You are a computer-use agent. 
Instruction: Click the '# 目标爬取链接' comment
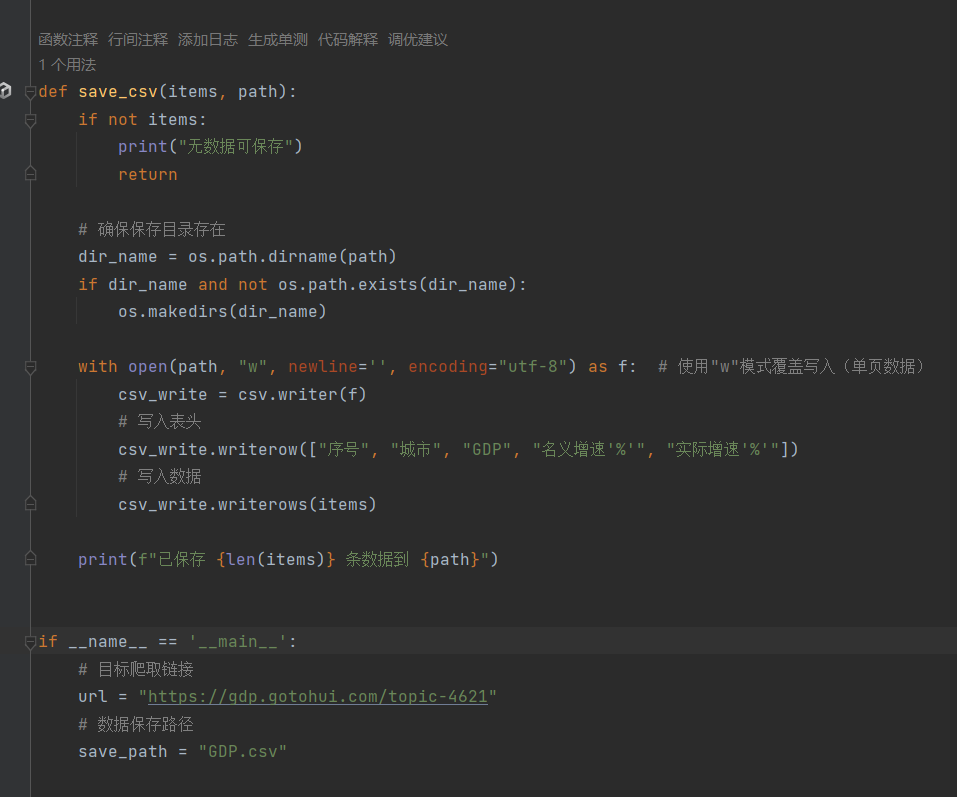[x=136, y=669]
